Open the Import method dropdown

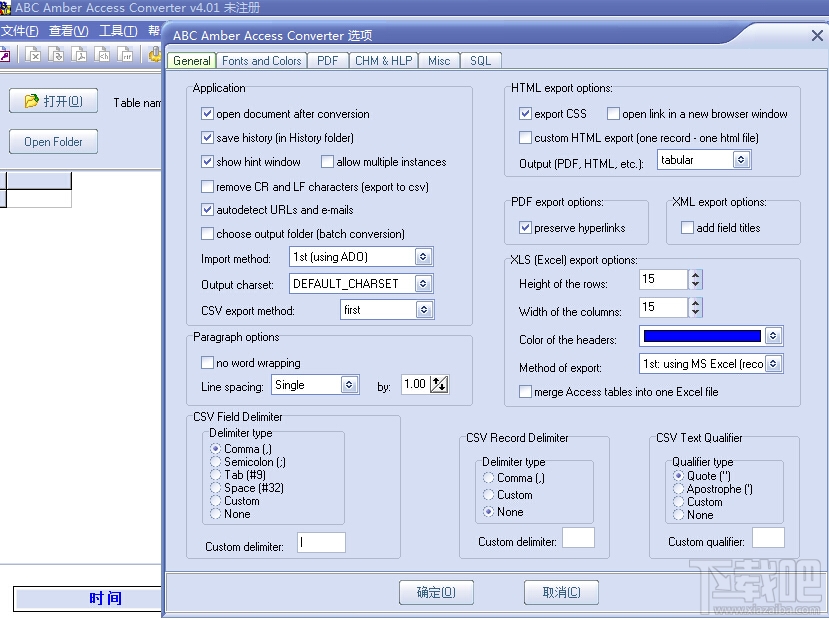point(423,257)
